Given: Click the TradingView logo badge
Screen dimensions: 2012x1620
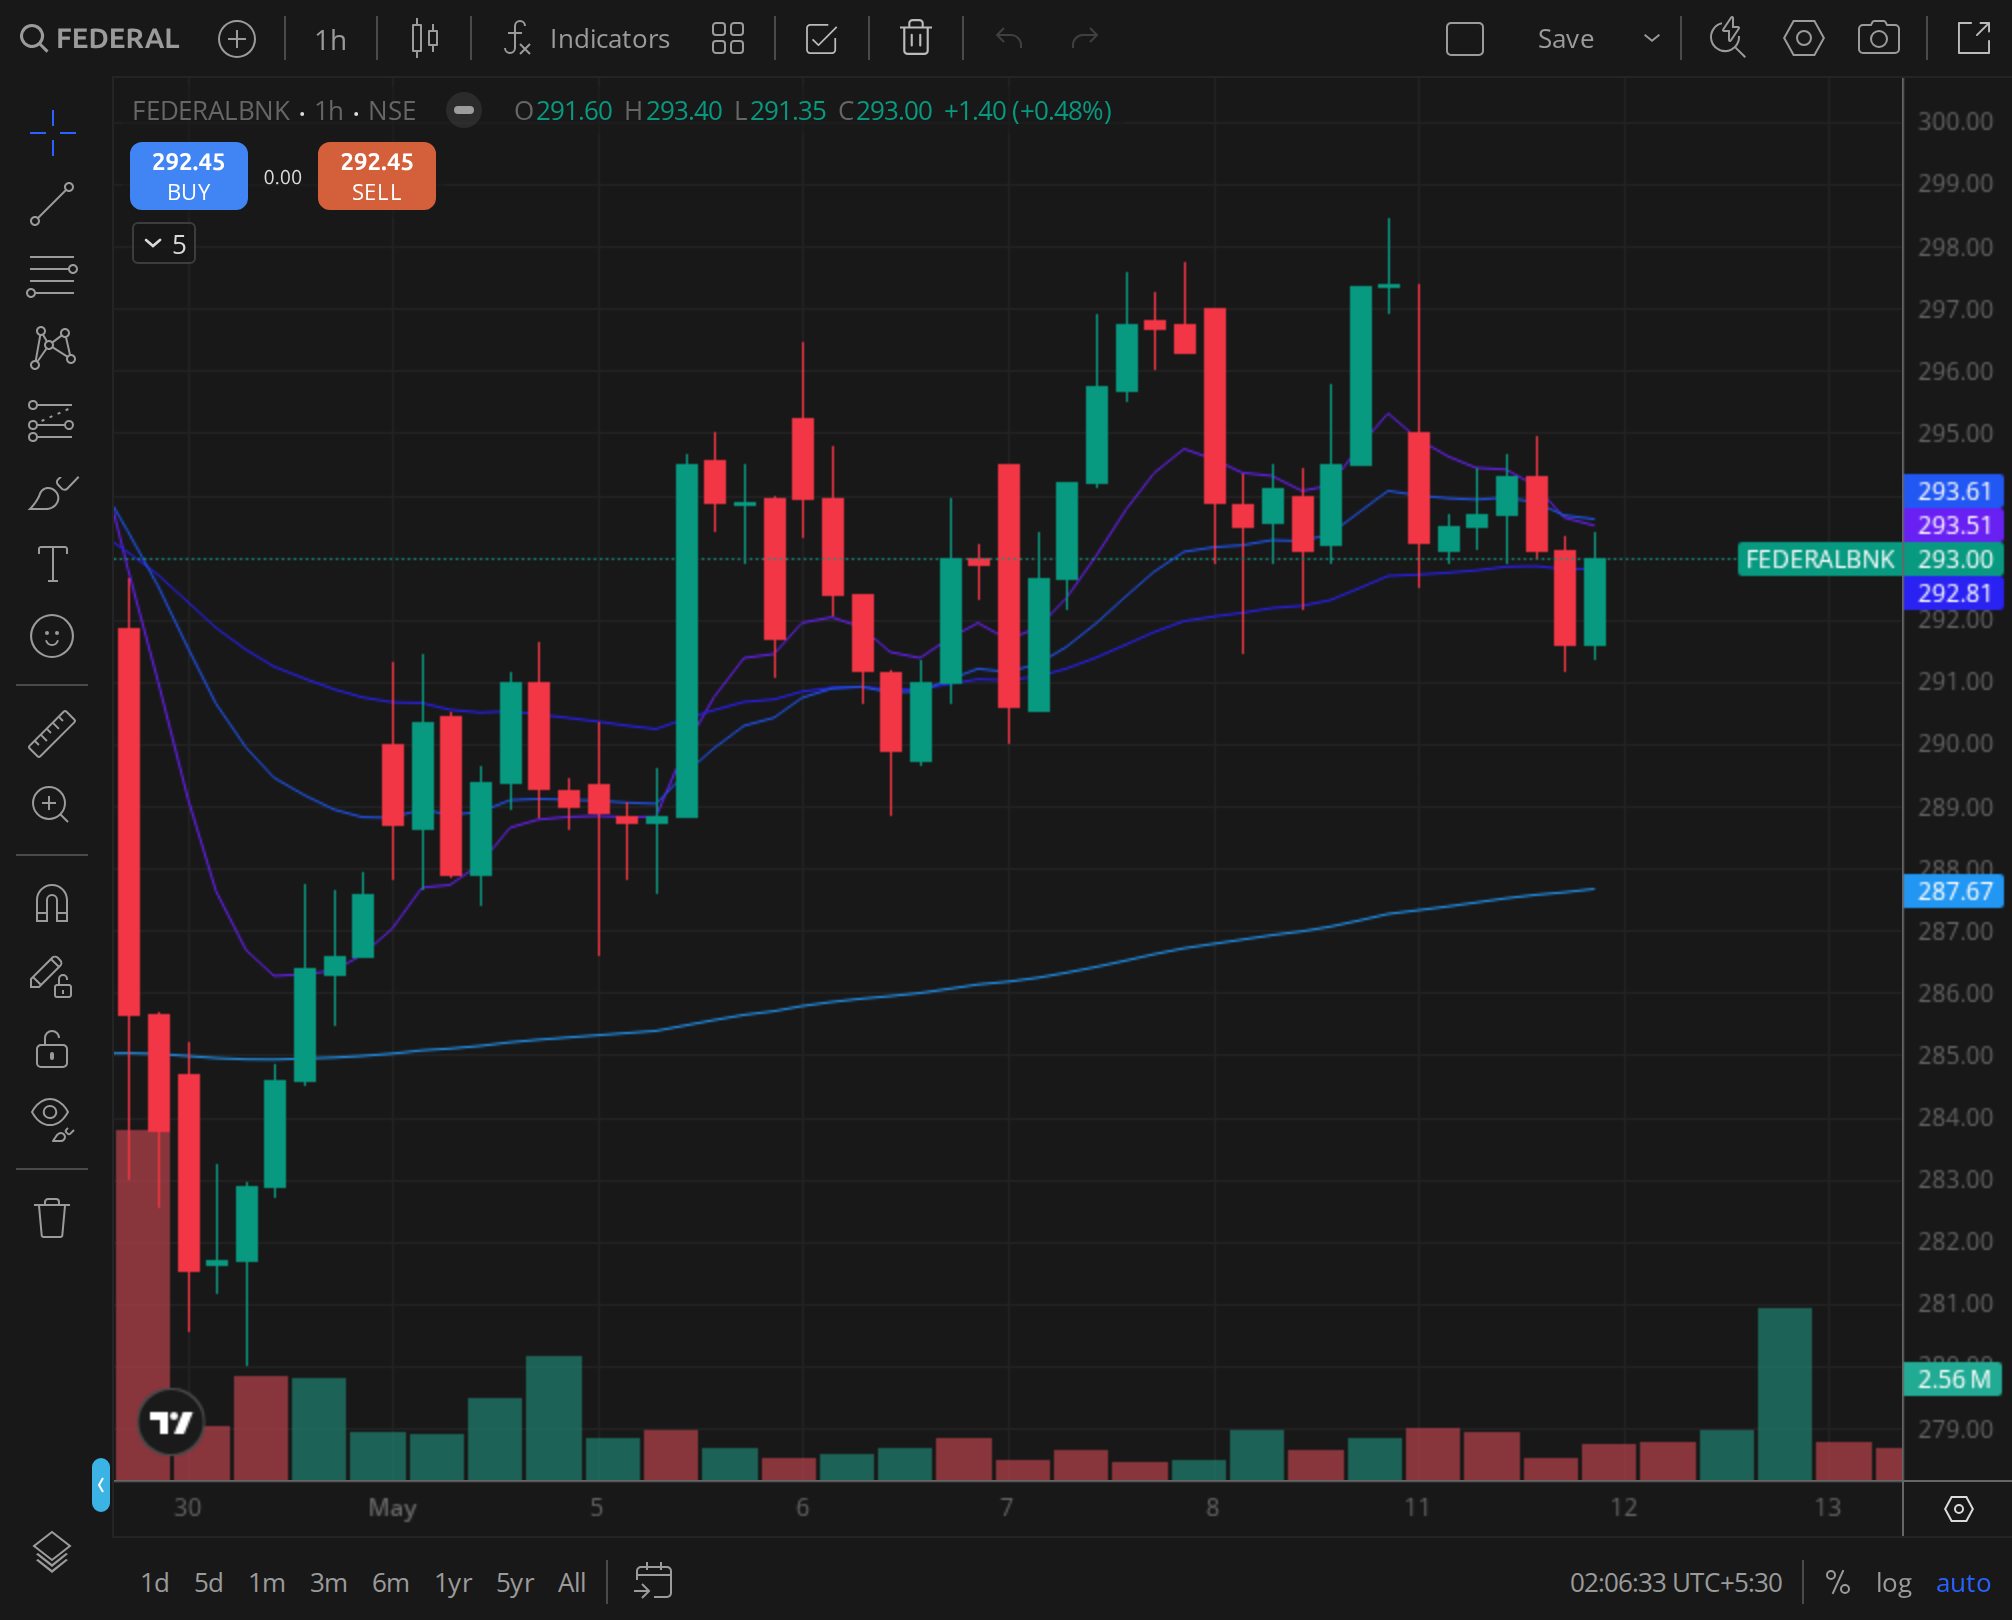Looking at the screenshot, I should pyautogui.click(x=170, y=1421).
